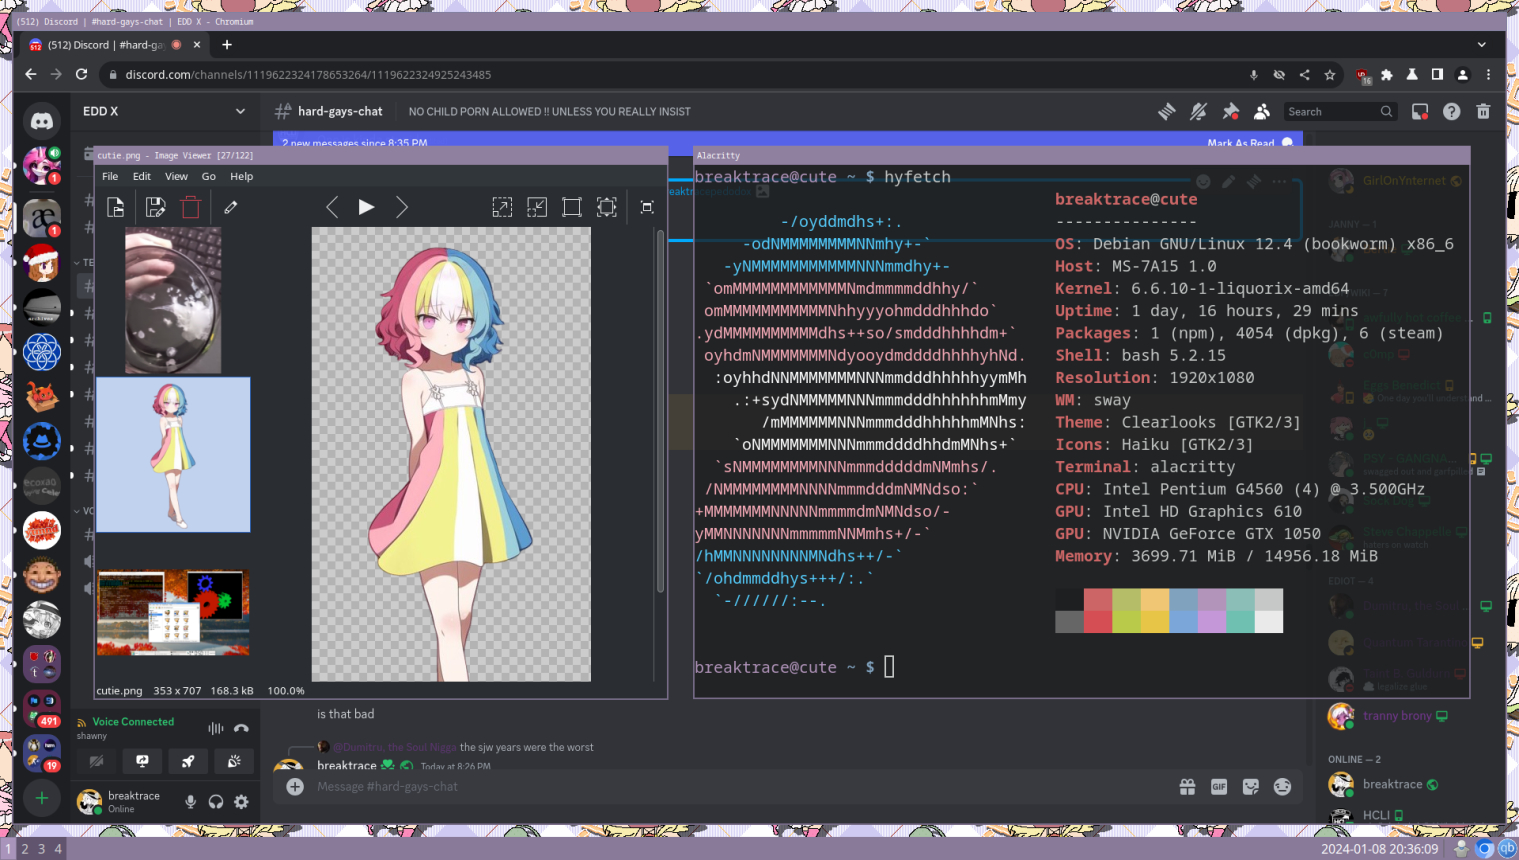Click trash can icon in Discord header
This screenshot has height=860, width=1519.
tap(1484, 112)
